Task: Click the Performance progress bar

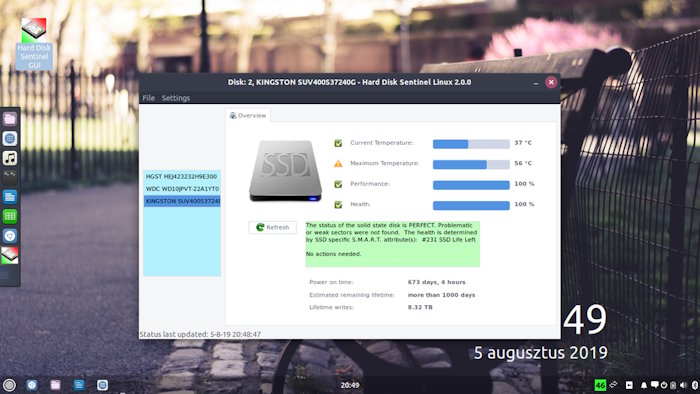Action: pos(471,185)
